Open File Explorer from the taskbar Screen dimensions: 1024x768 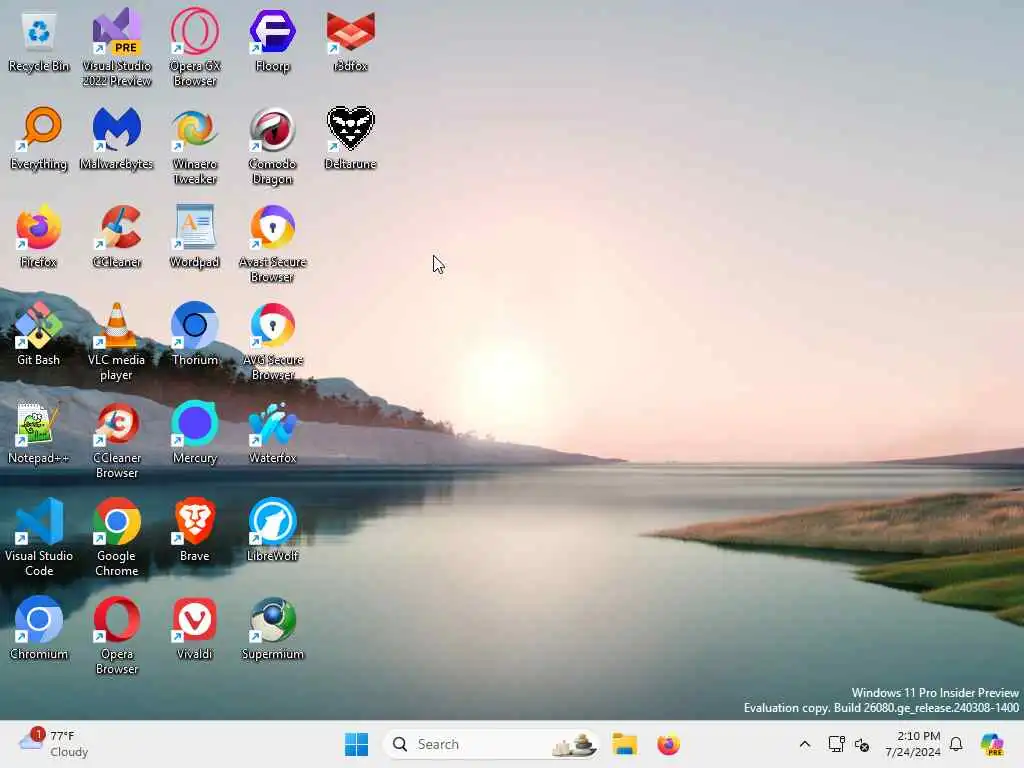tap(624, 744)
